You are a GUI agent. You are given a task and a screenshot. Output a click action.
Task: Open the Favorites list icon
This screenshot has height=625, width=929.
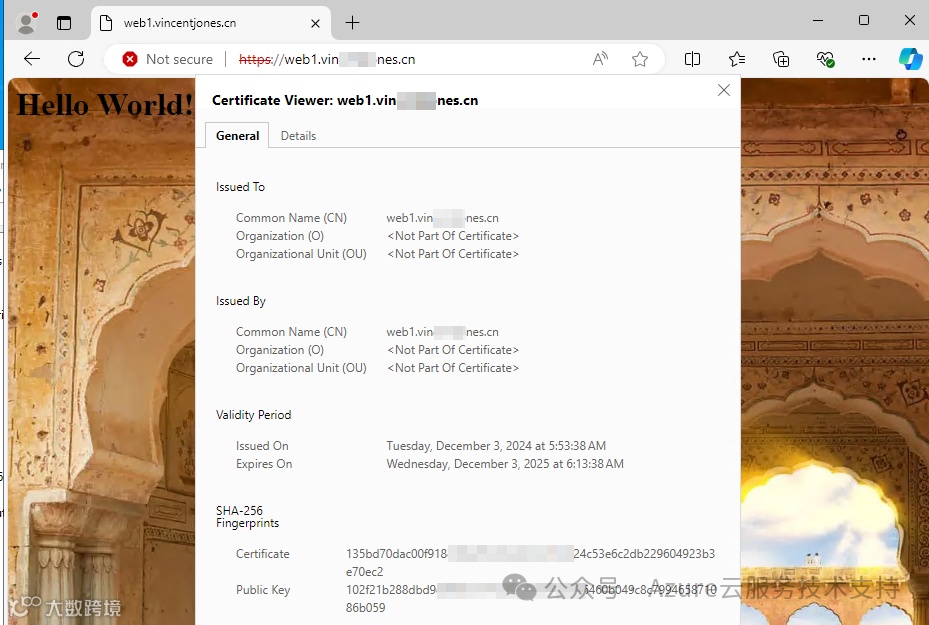737,59
